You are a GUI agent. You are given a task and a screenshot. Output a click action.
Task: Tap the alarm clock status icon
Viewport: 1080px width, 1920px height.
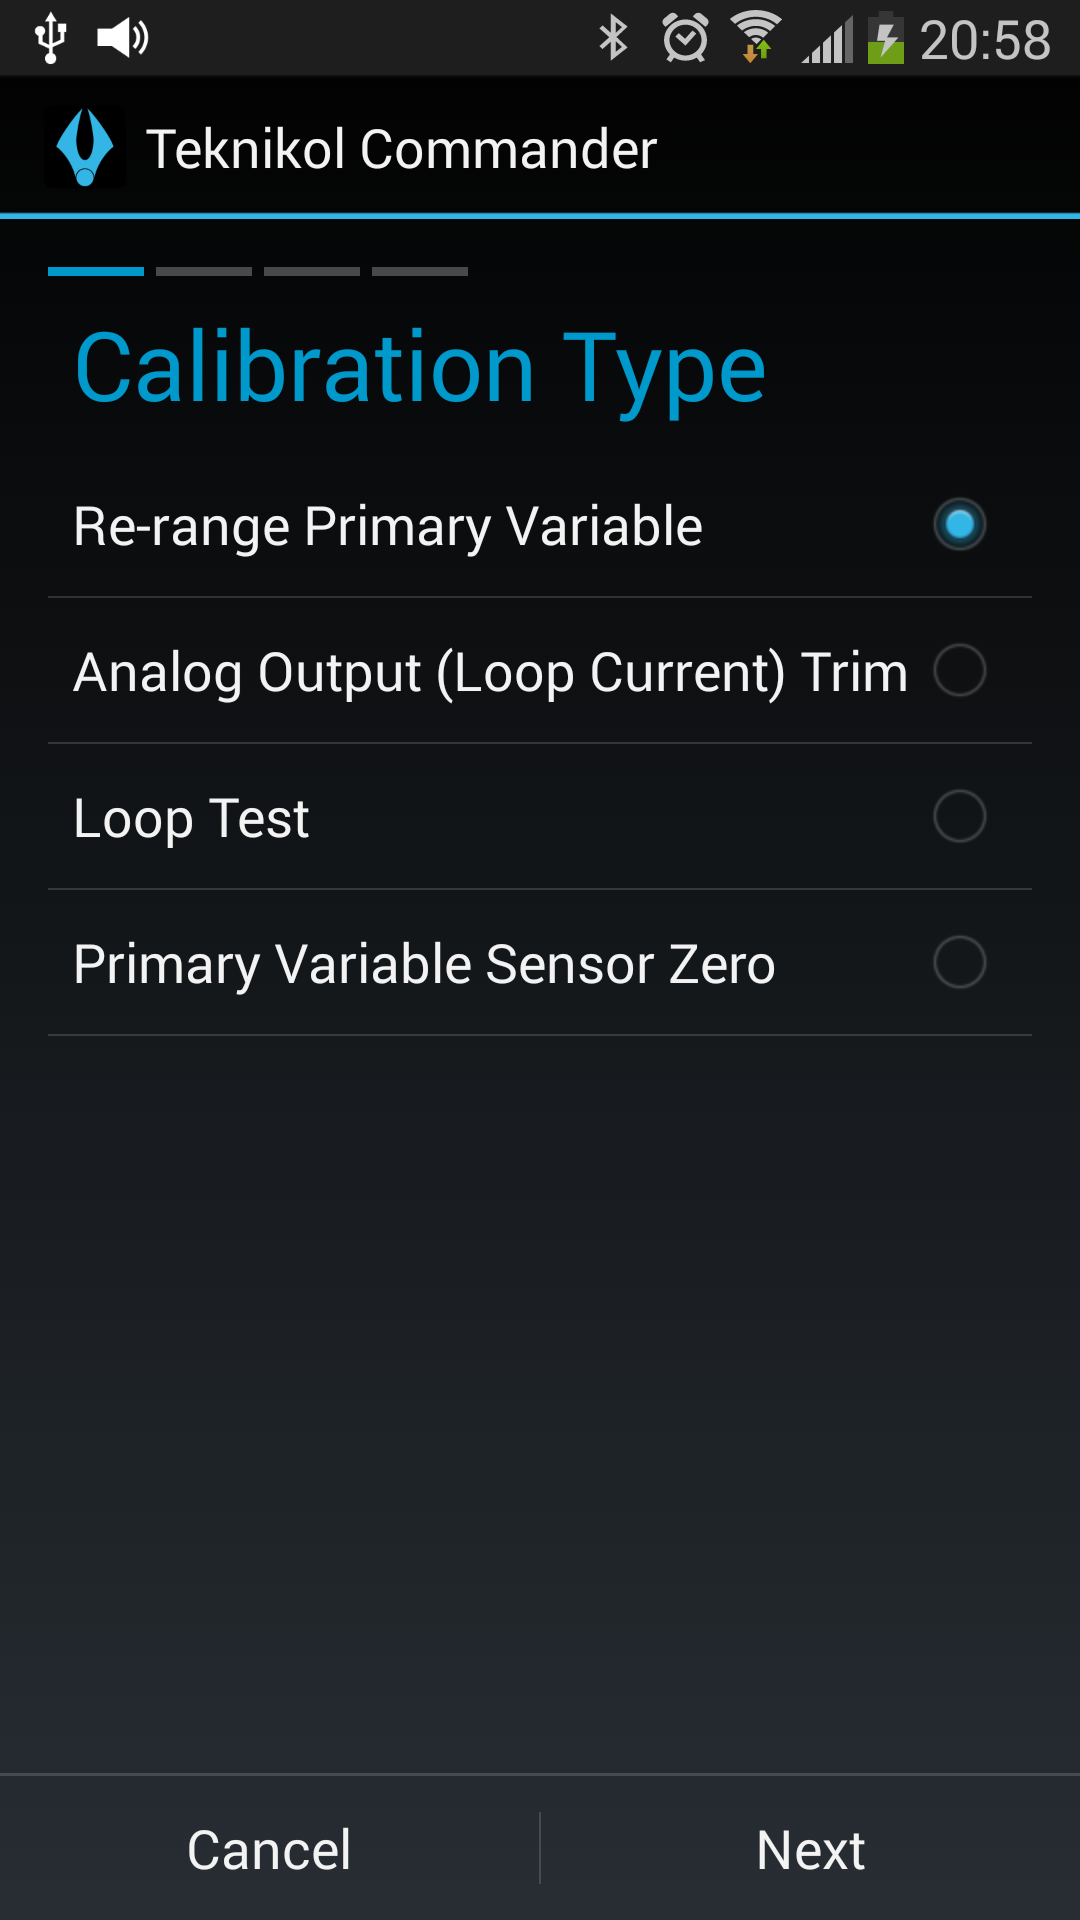[x=685, y=39]
